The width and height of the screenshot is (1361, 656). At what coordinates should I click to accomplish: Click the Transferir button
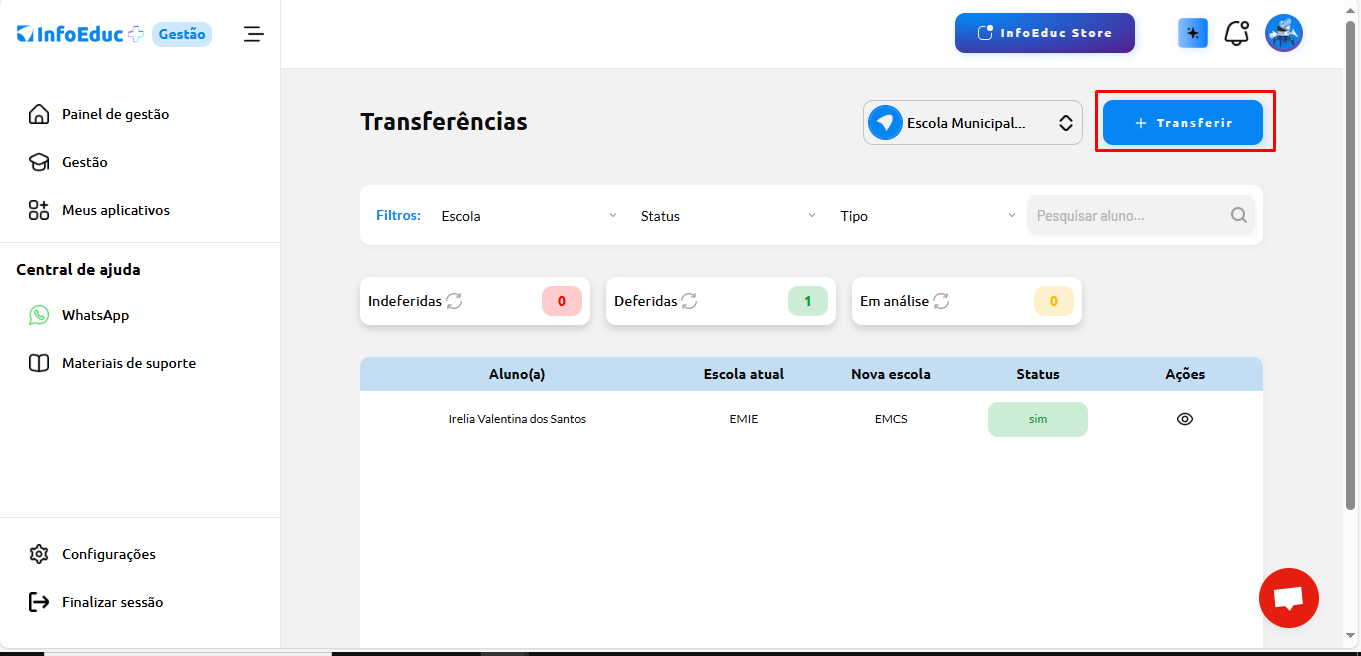click(1183, 123)
